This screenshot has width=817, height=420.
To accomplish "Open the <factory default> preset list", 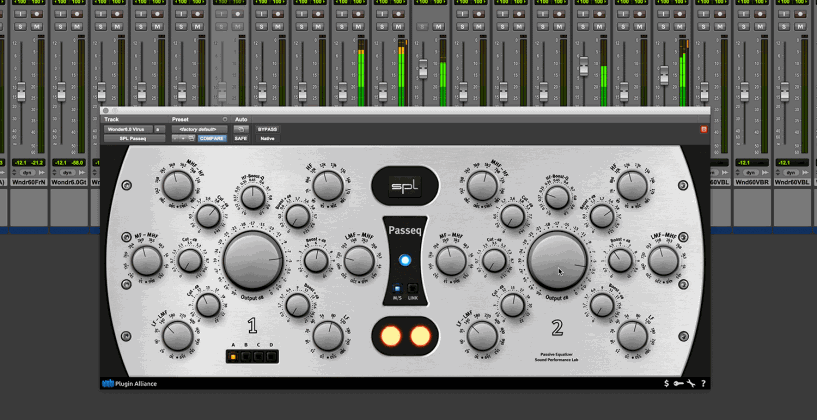I will click(200, 129).
